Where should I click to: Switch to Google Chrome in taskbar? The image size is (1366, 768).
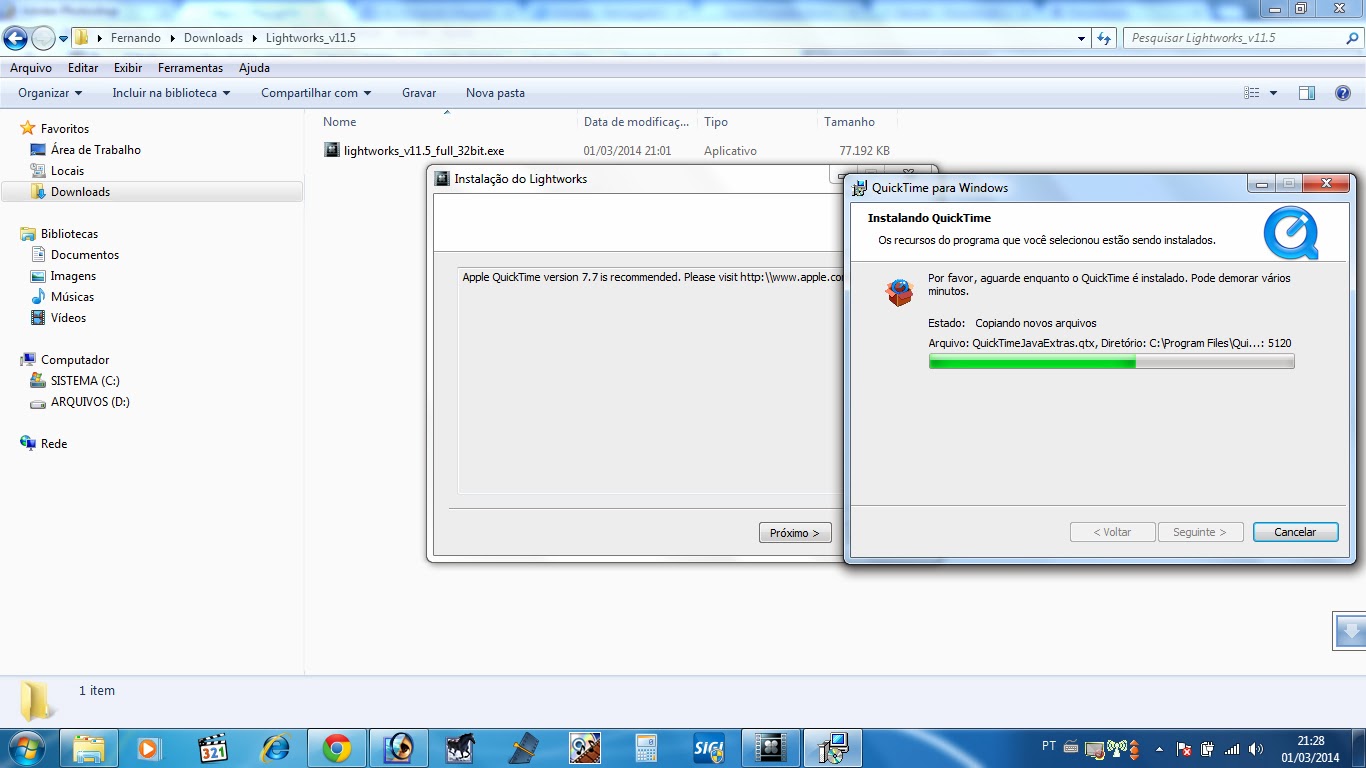pyautogui.click(x=336, y=748)
